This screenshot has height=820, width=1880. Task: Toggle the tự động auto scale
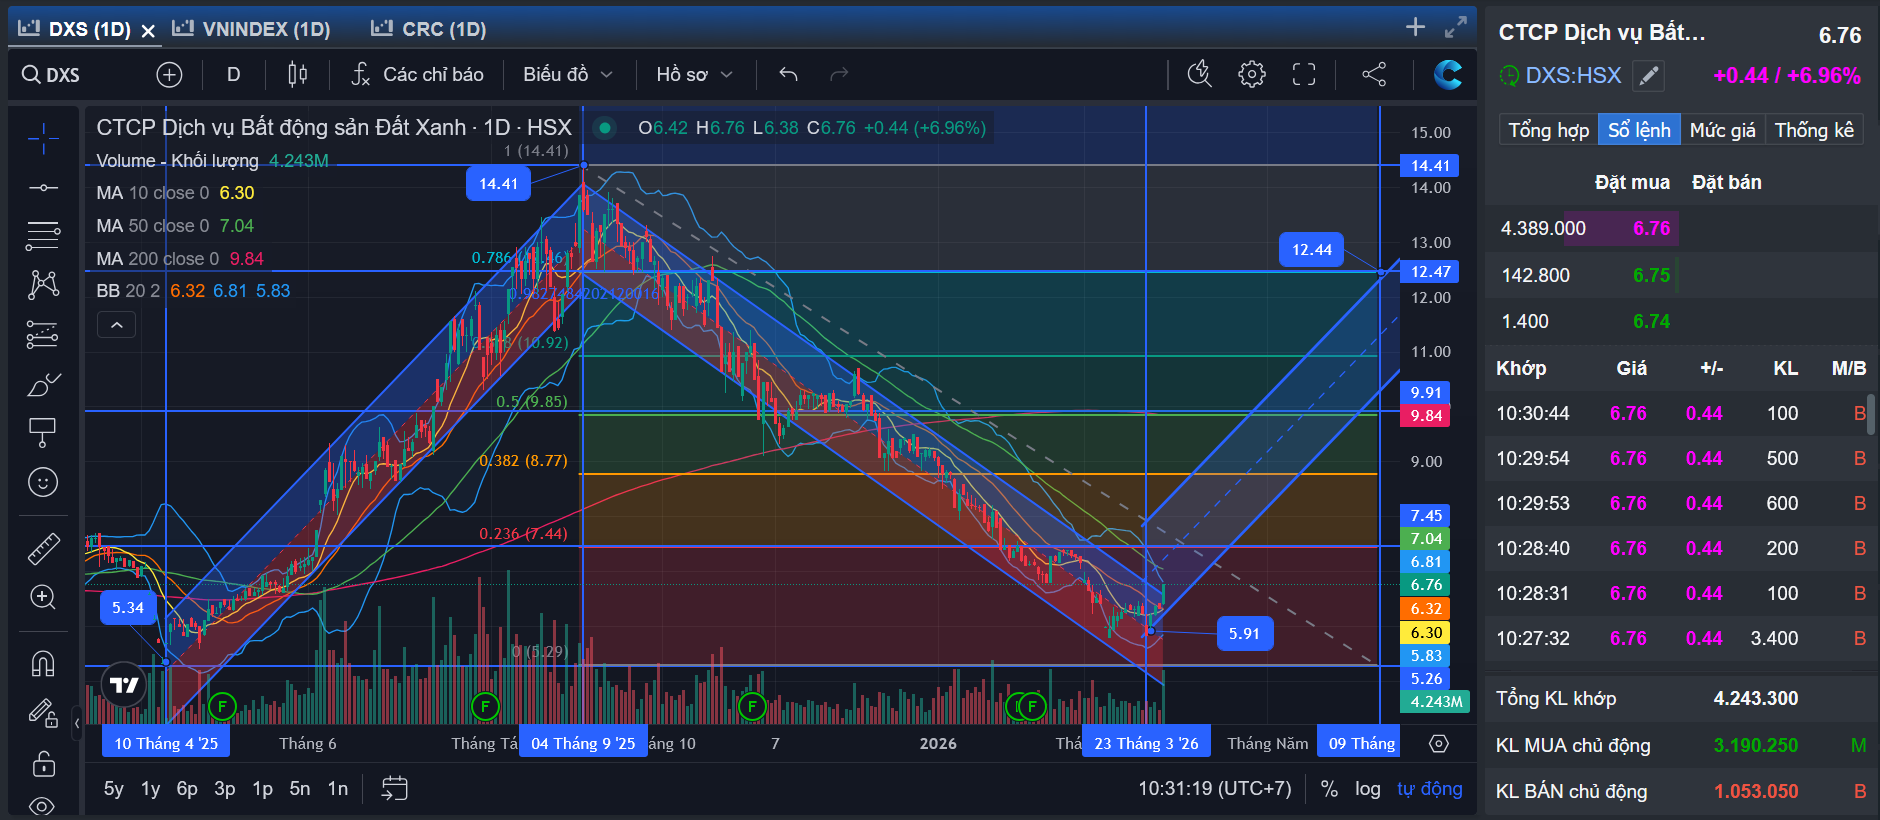click(x=1430, y=789)
